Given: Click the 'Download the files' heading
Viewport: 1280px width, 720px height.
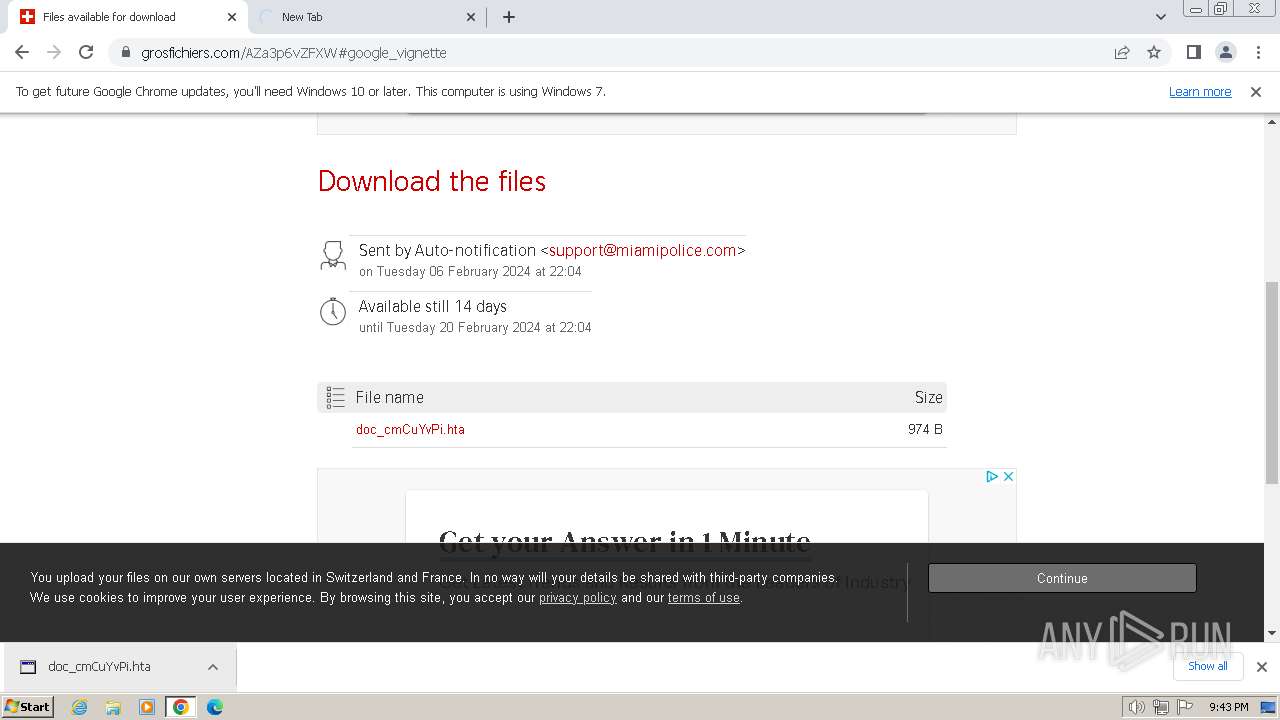Looking at the screenshot, I should (x=432, y=181).
